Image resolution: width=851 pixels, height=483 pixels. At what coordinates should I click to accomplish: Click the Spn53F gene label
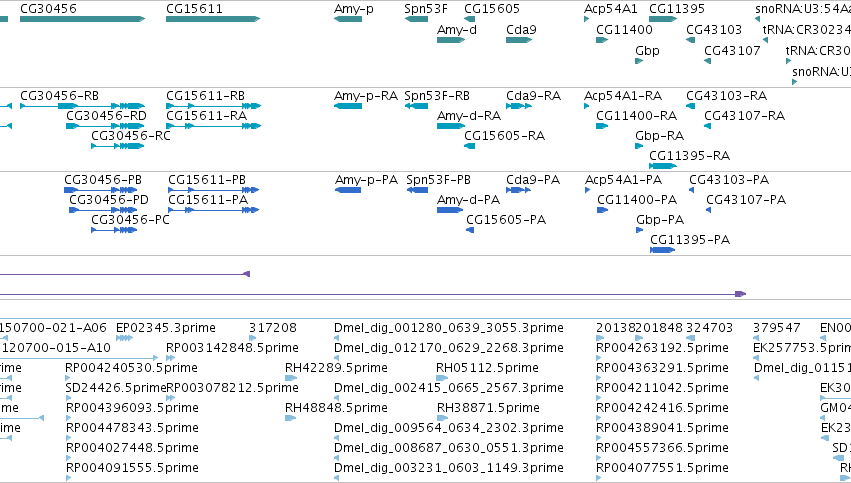(x=426, y=9)
